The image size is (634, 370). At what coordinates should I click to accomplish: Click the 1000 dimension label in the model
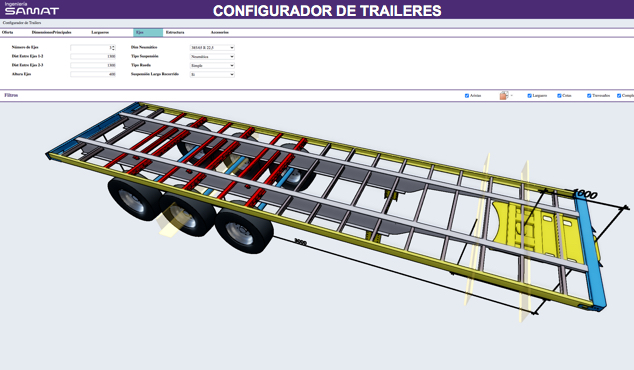(x=585, y=194)
